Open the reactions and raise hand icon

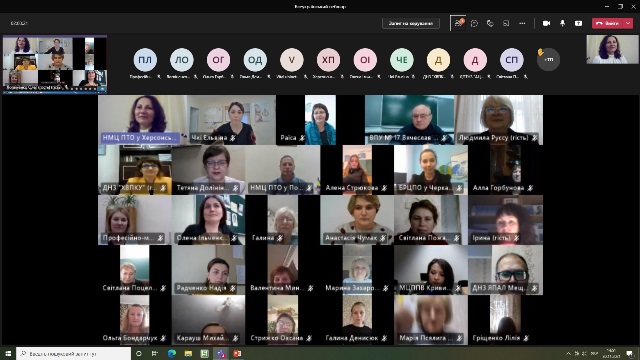[x=490, y=23]
